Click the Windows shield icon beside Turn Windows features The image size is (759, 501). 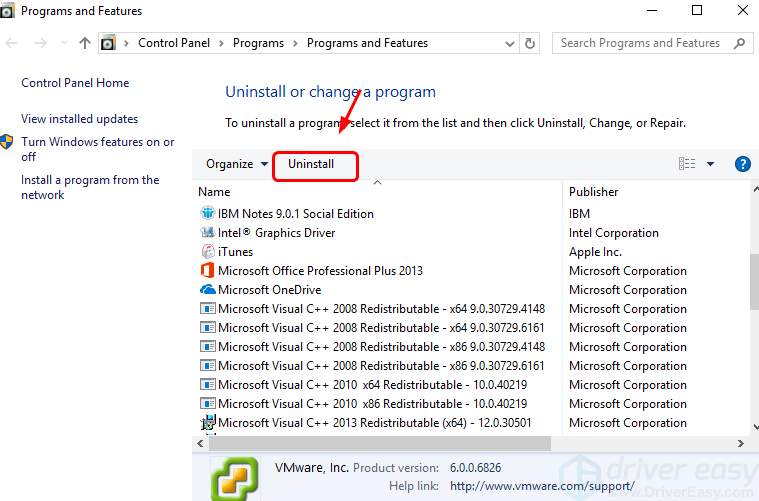(x=6, y=142)
